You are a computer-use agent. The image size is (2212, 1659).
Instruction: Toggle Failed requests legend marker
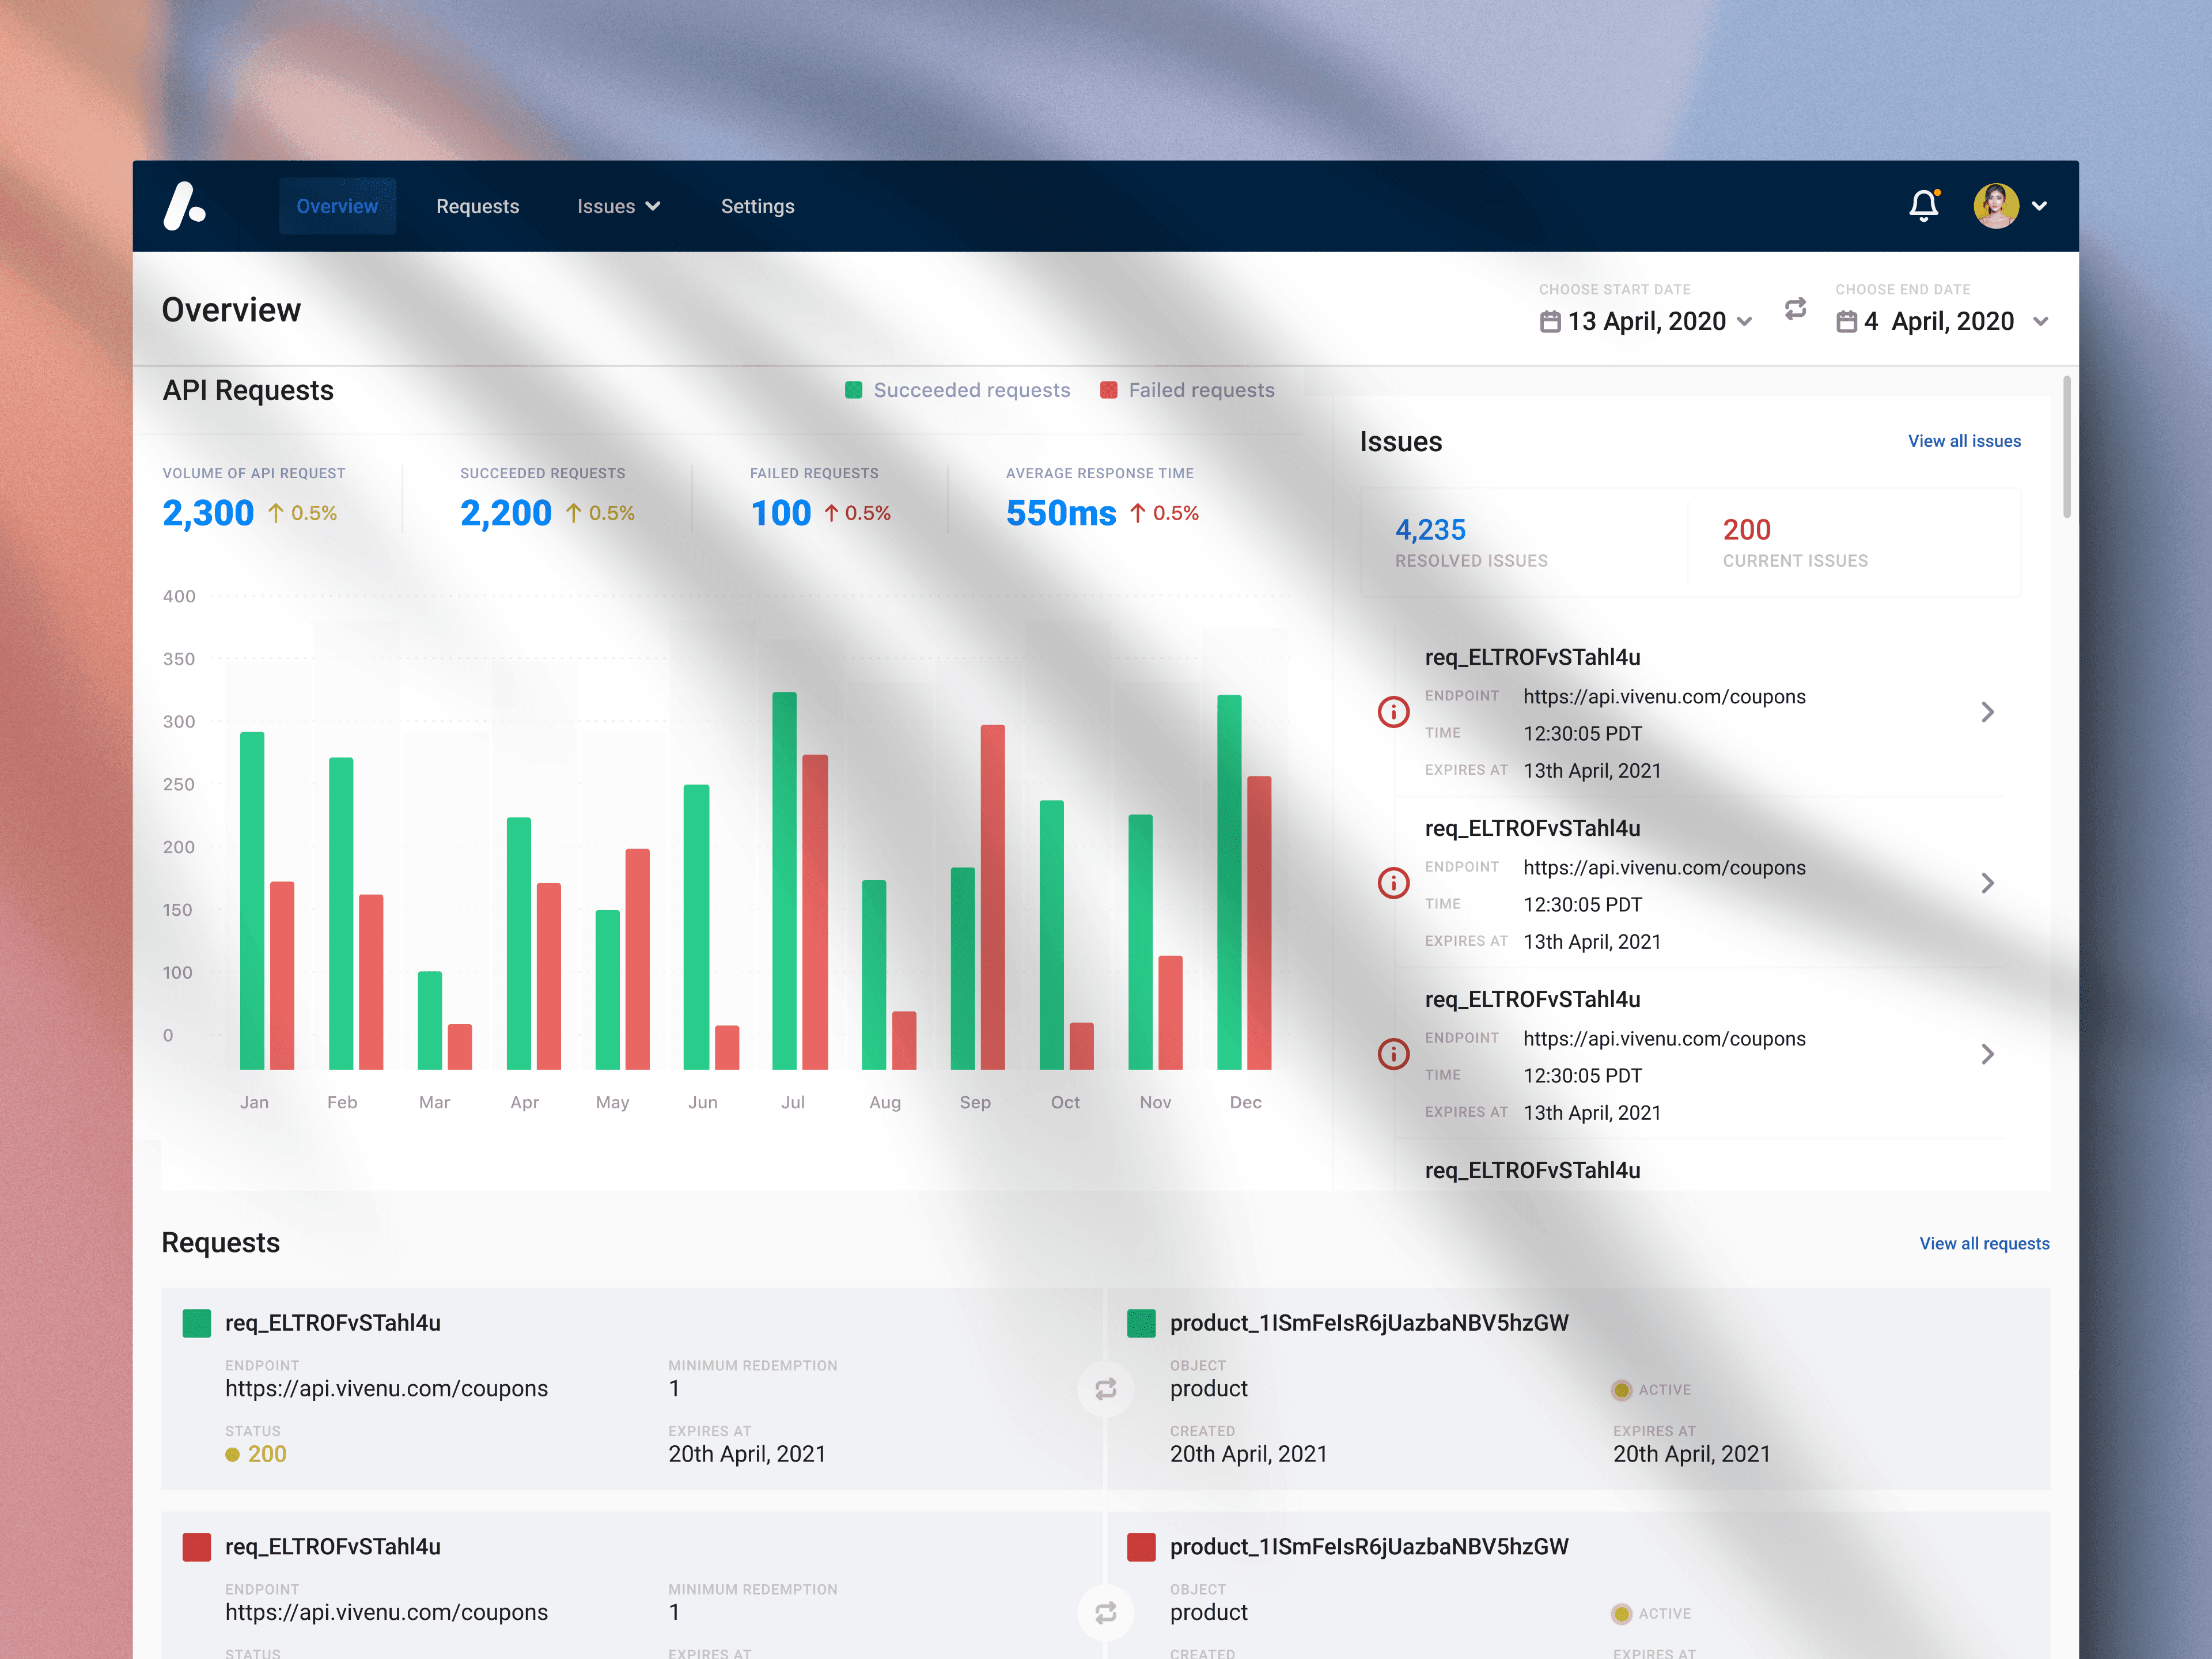1108,390
